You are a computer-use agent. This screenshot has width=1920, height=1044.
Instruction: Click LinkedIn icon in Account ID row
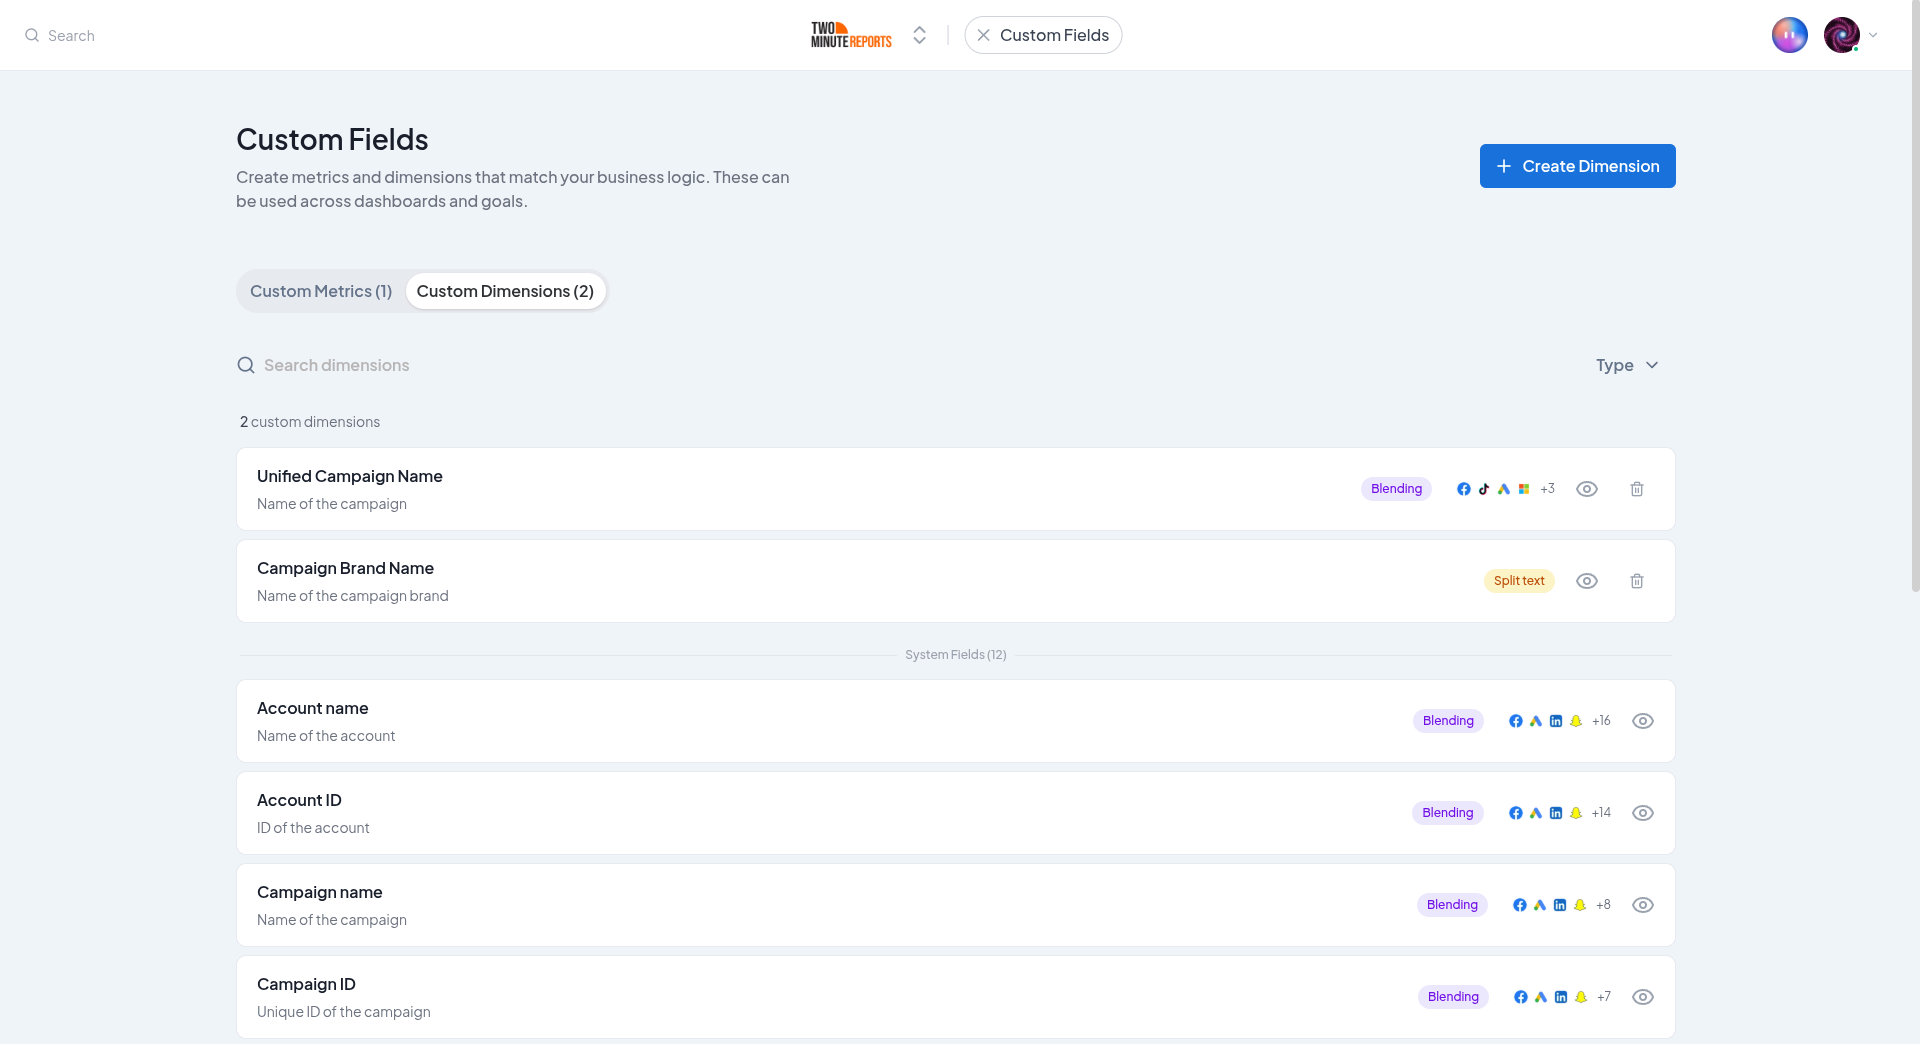(1556, 813)
